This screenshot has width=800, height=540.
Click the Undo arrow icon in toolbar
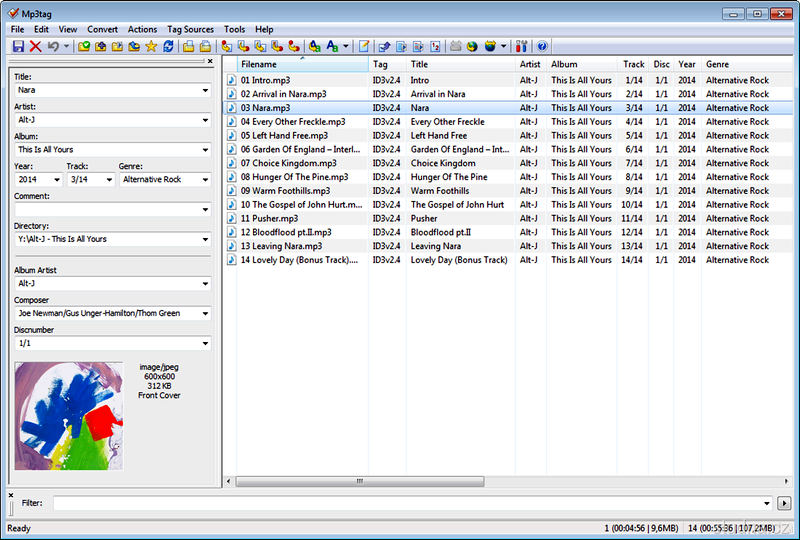[x=53, y=46]
